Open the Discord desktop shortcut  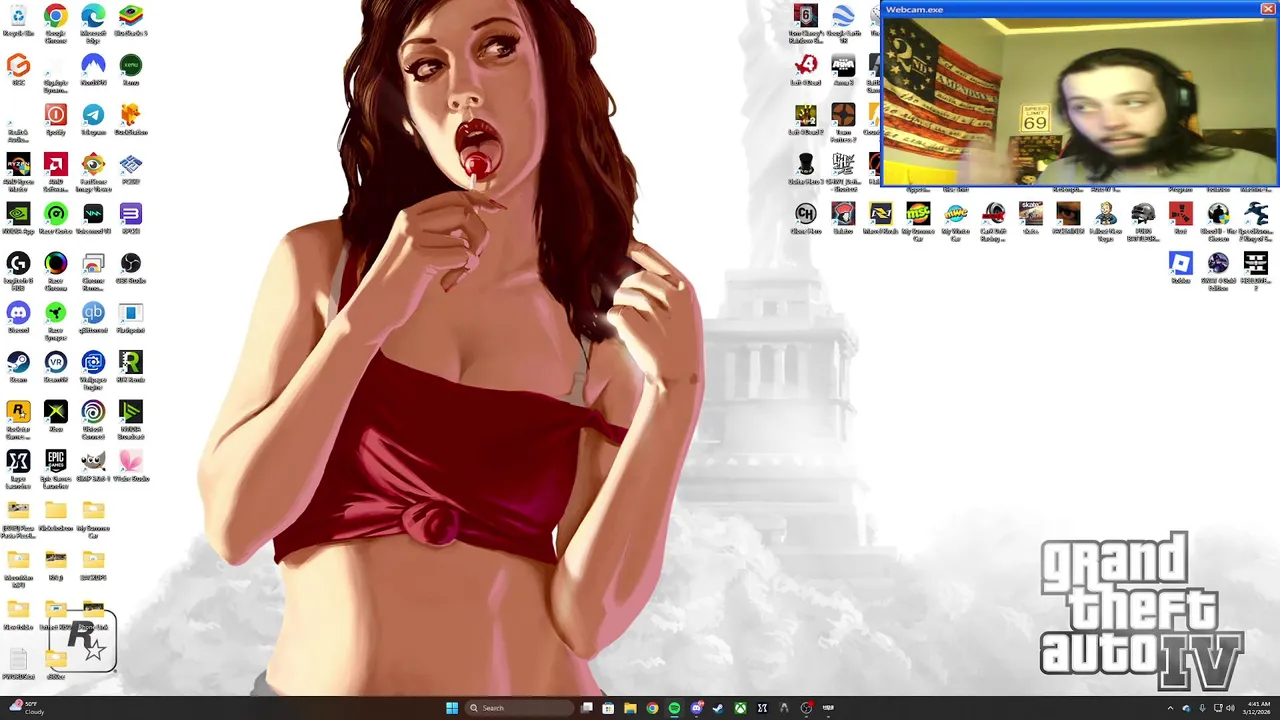pos(18,318)
